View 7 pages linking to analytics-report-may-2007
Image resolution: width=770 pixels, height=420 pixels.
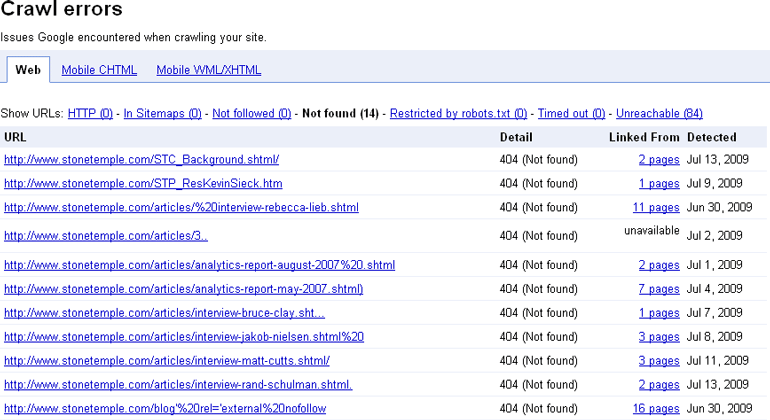(659, 289)
